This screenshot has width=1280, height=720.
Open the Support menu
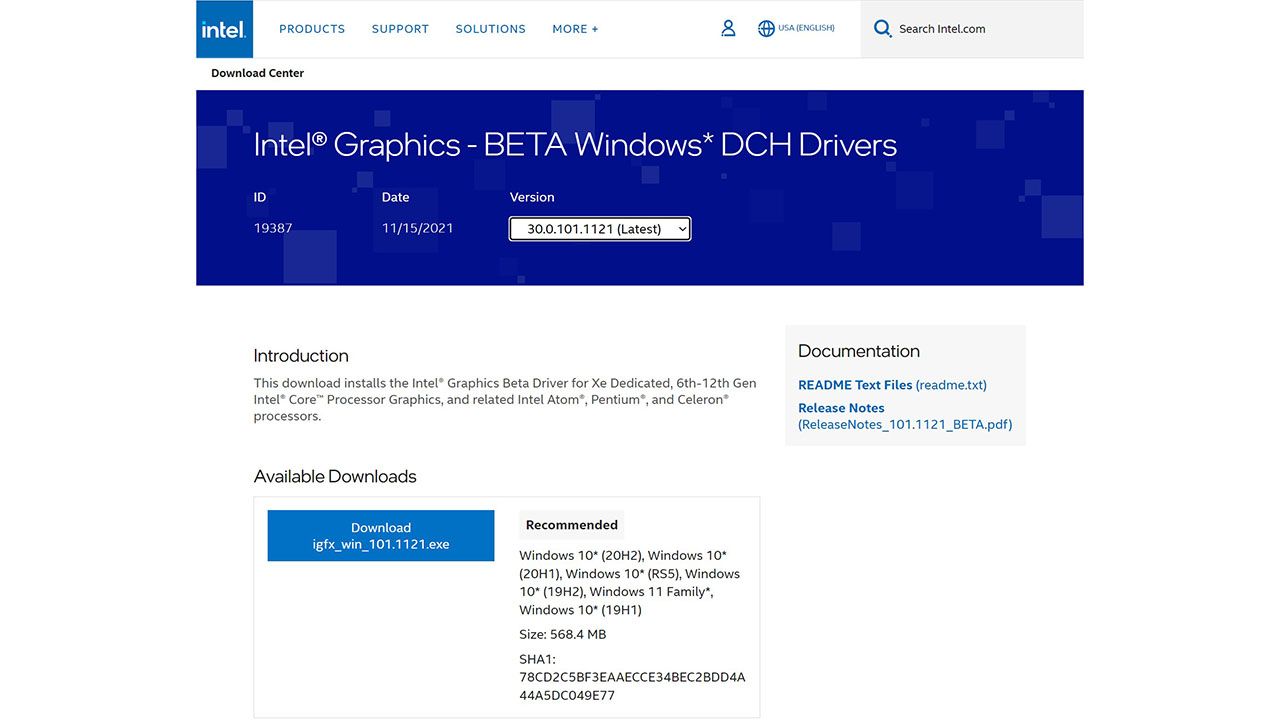[400, 29]
